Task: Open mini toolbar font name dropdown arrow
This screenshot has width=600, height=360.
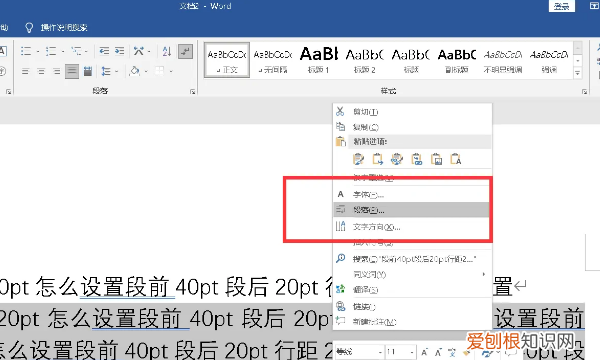Action: coord(380,352)
